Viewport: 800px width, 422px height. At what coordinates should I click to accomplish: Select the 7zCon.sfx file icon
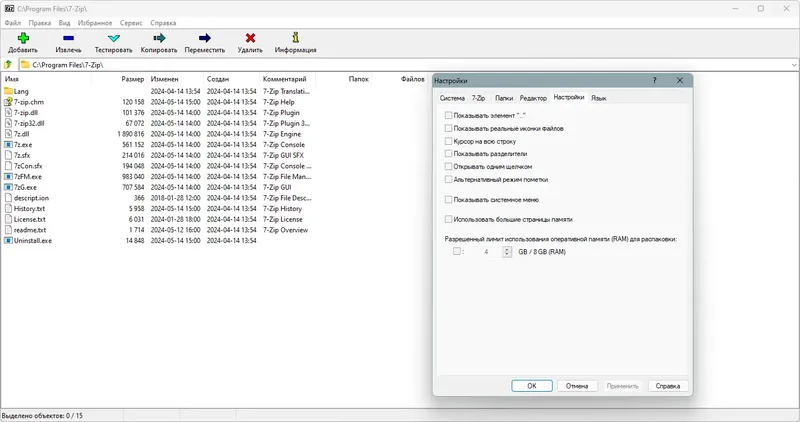tap(8, 166)
